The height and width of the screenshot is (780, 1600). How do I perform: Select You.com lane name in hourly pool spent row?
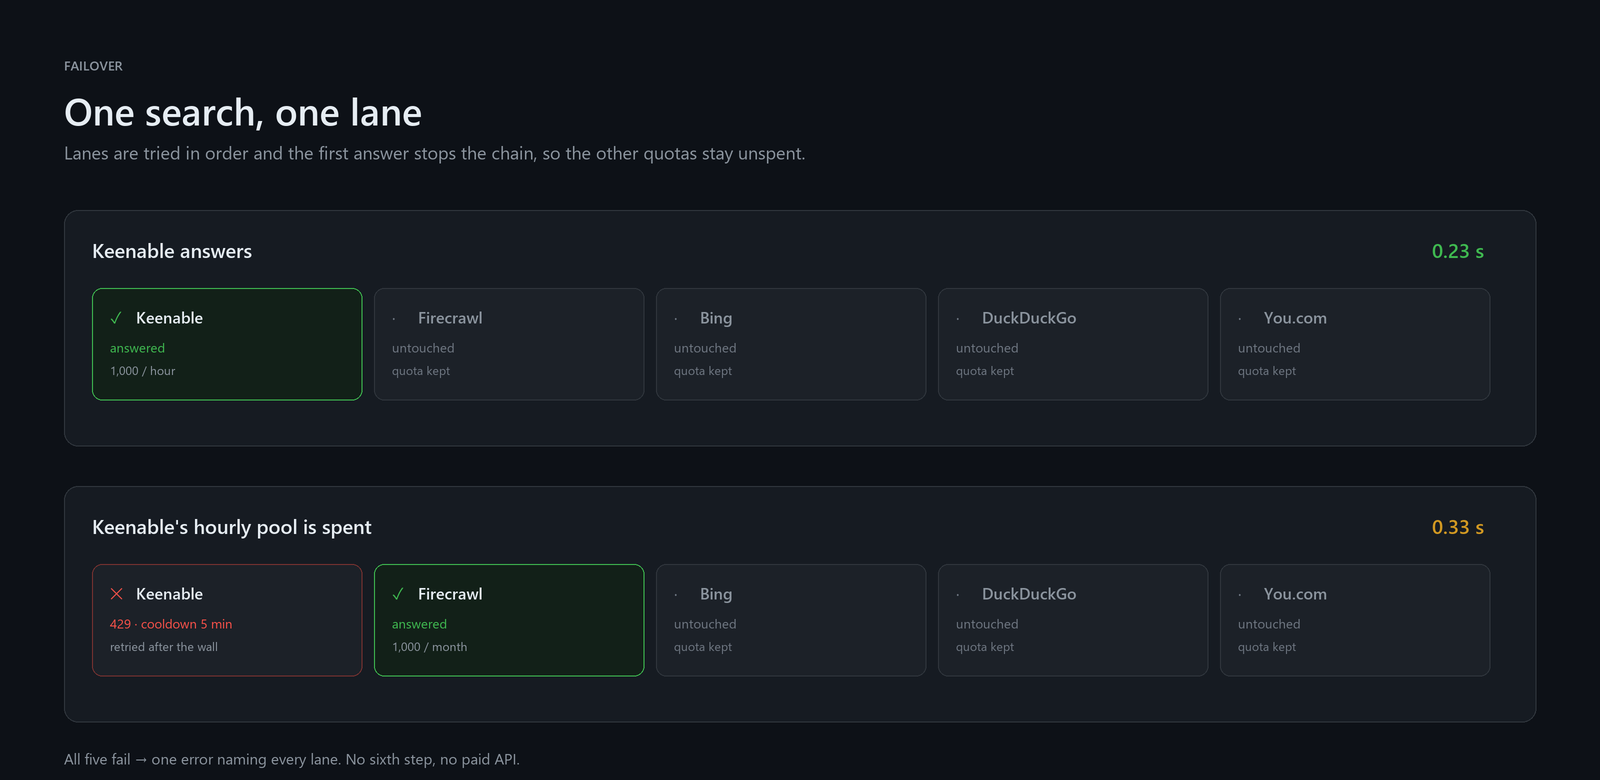[1295, 594]
